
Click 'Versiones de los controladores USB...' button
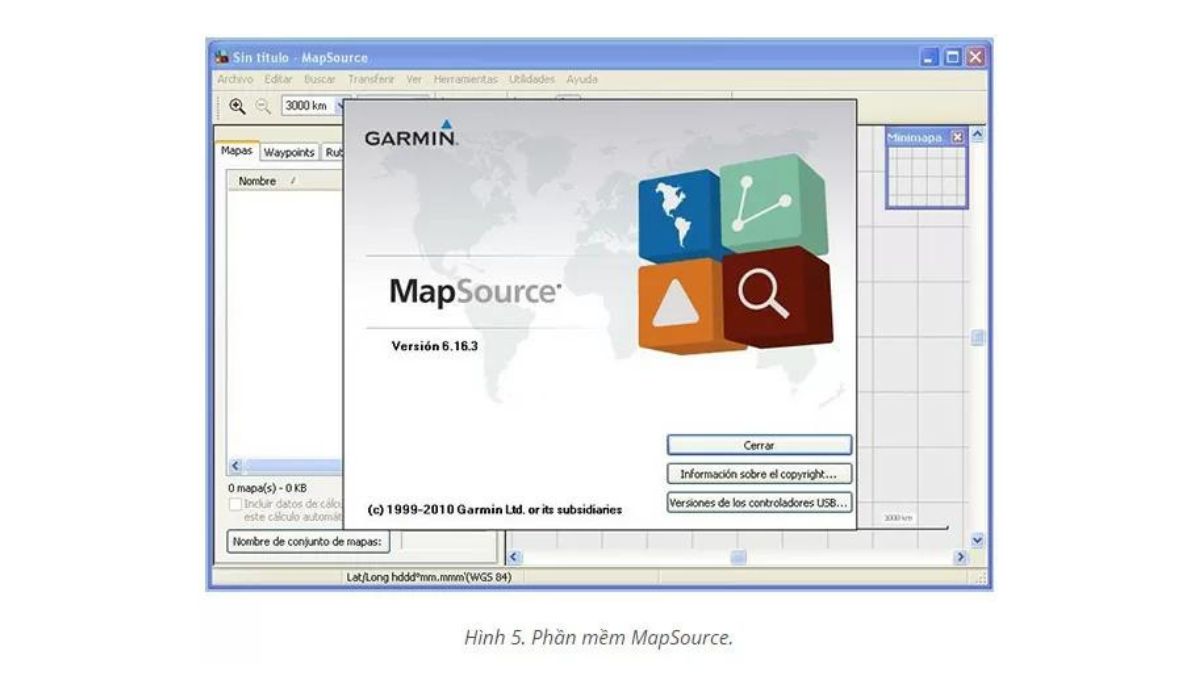(759, 503)
